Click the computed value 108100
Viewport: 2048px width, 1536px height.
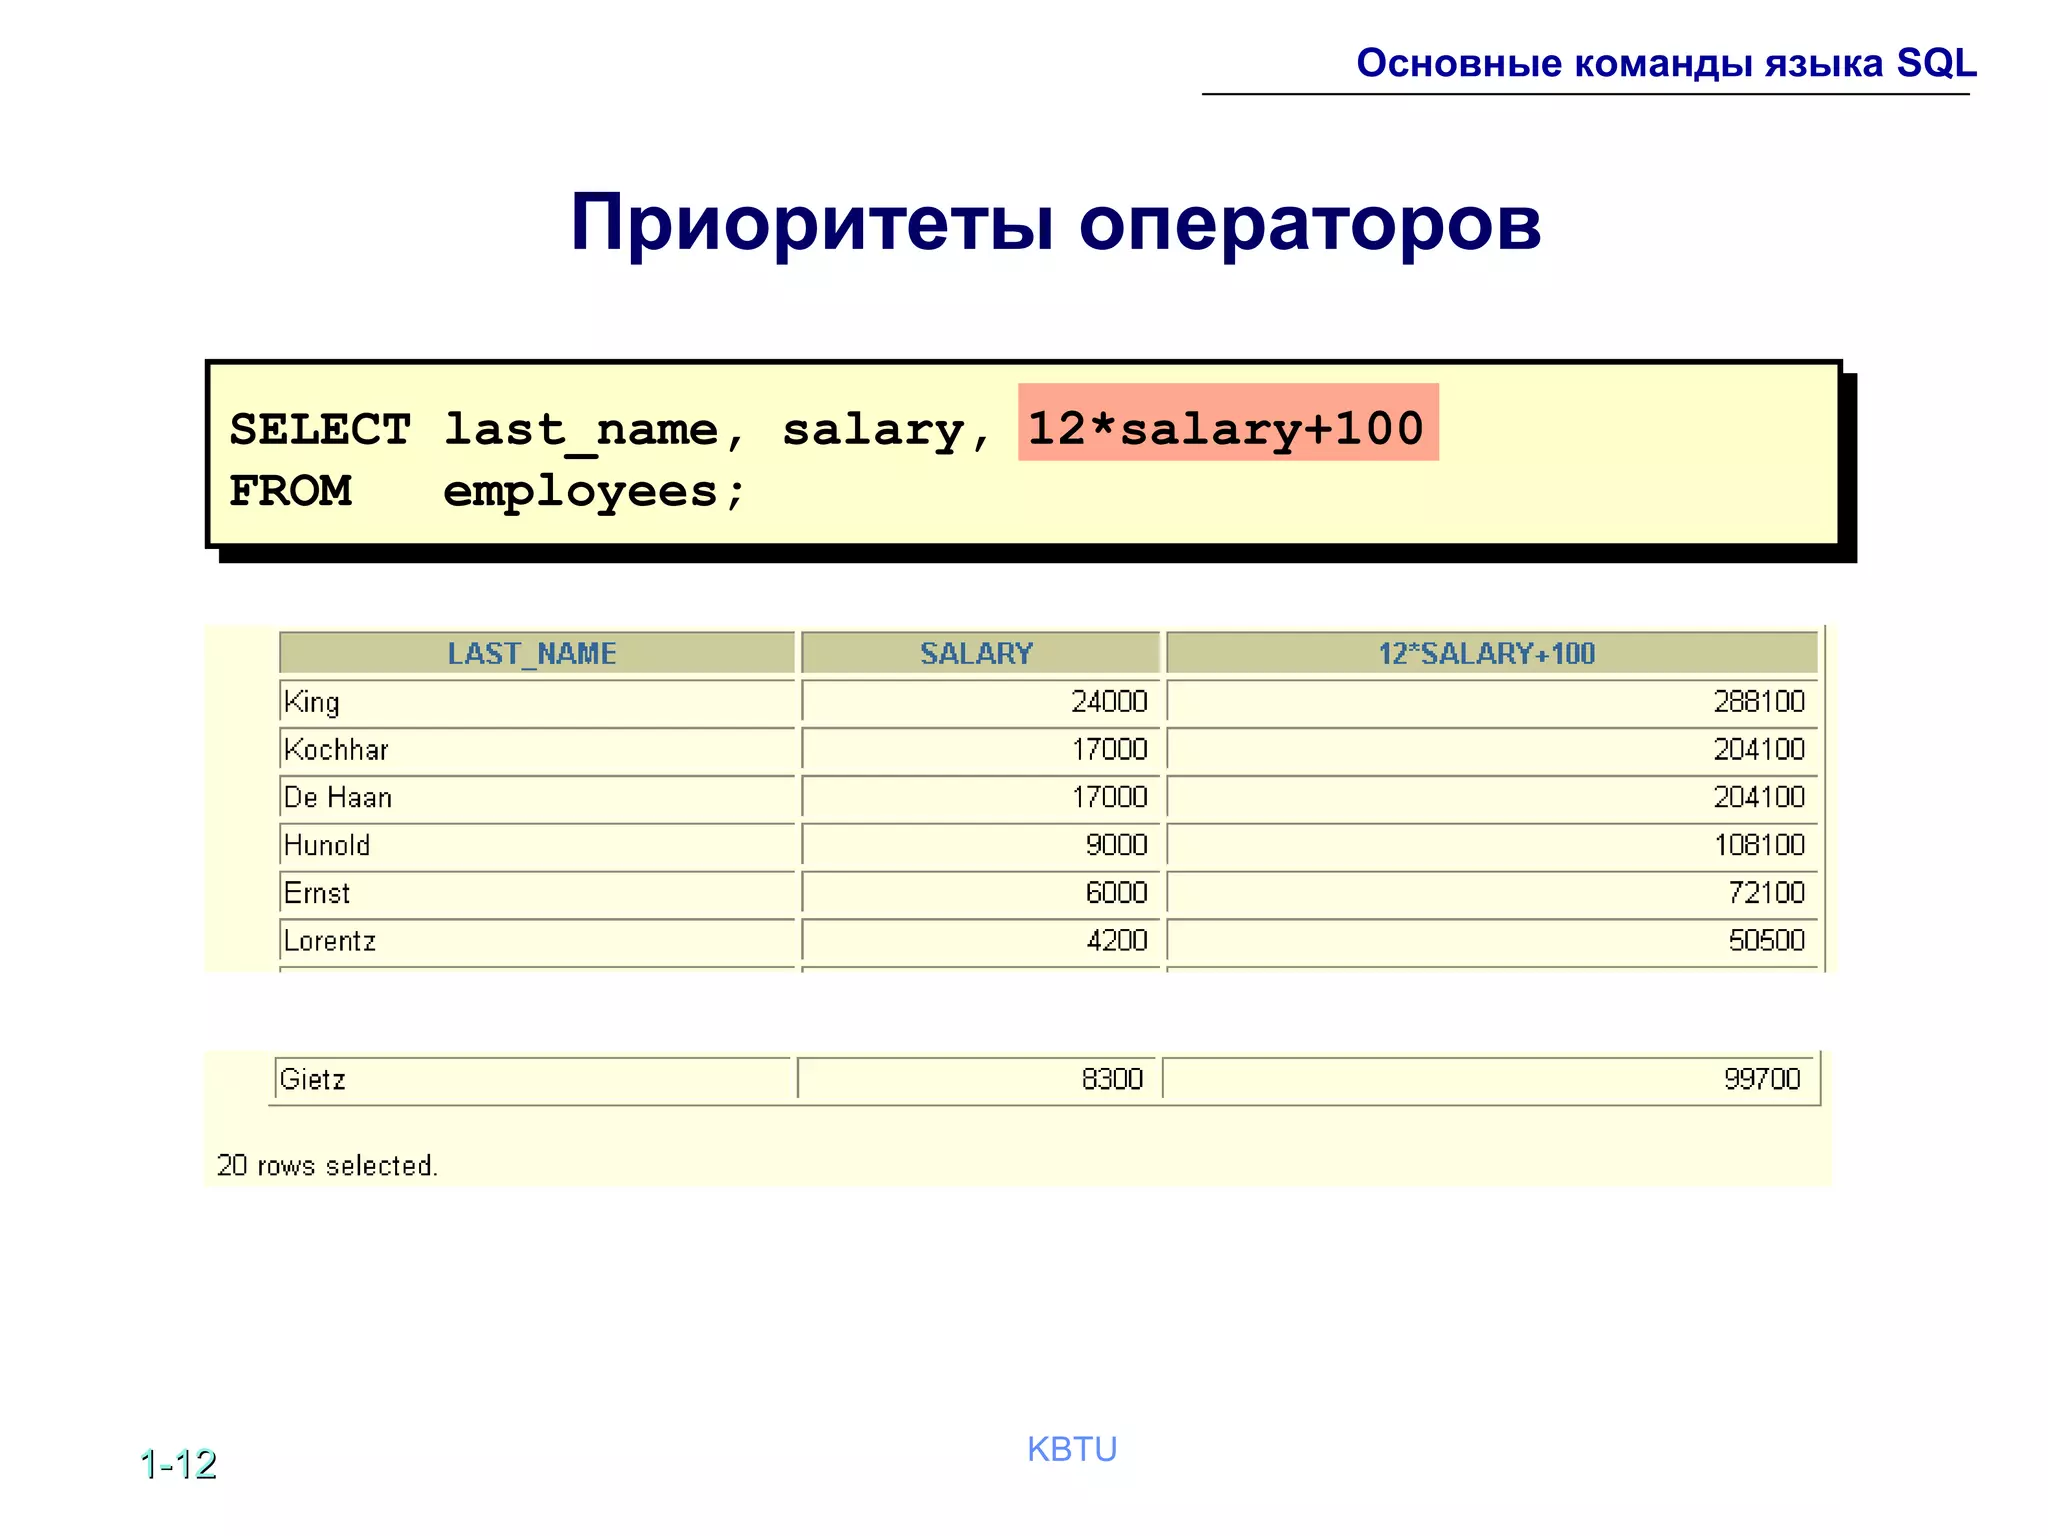[1759, 845]
